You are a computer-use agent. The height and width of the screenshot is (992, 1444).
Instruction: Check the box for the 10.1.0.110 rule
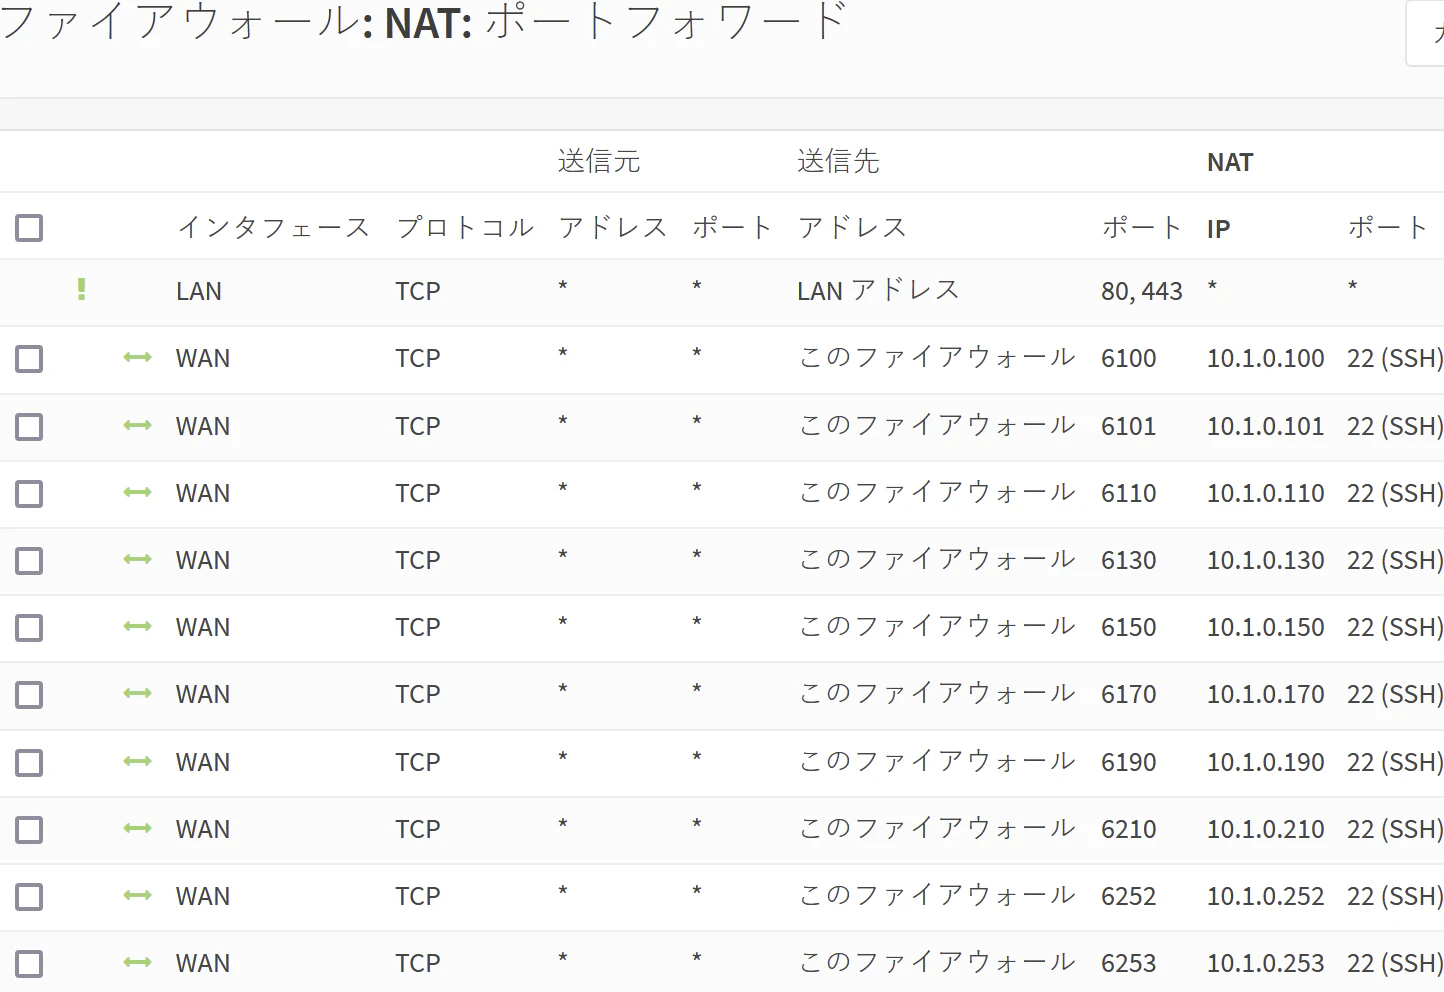point(29,494)
